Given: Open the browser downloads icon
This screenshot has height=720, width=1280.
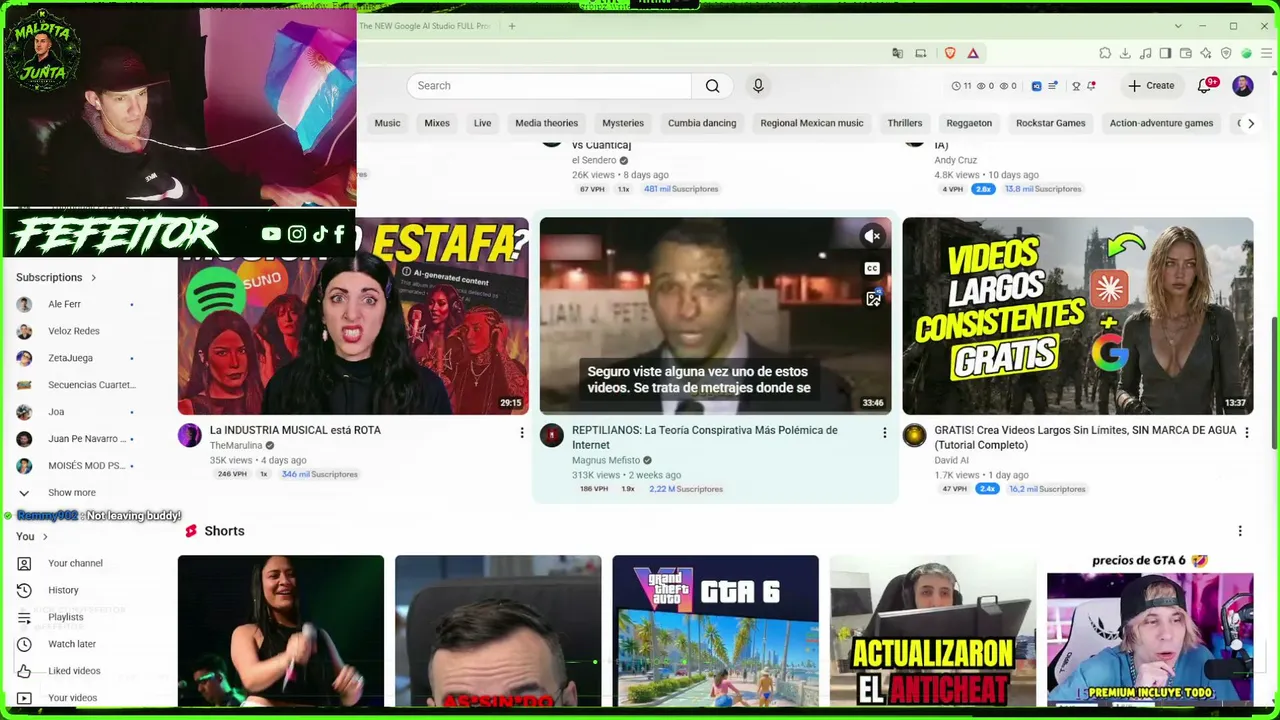Looking at the screenshot, I should click(x=1125, y=53).
